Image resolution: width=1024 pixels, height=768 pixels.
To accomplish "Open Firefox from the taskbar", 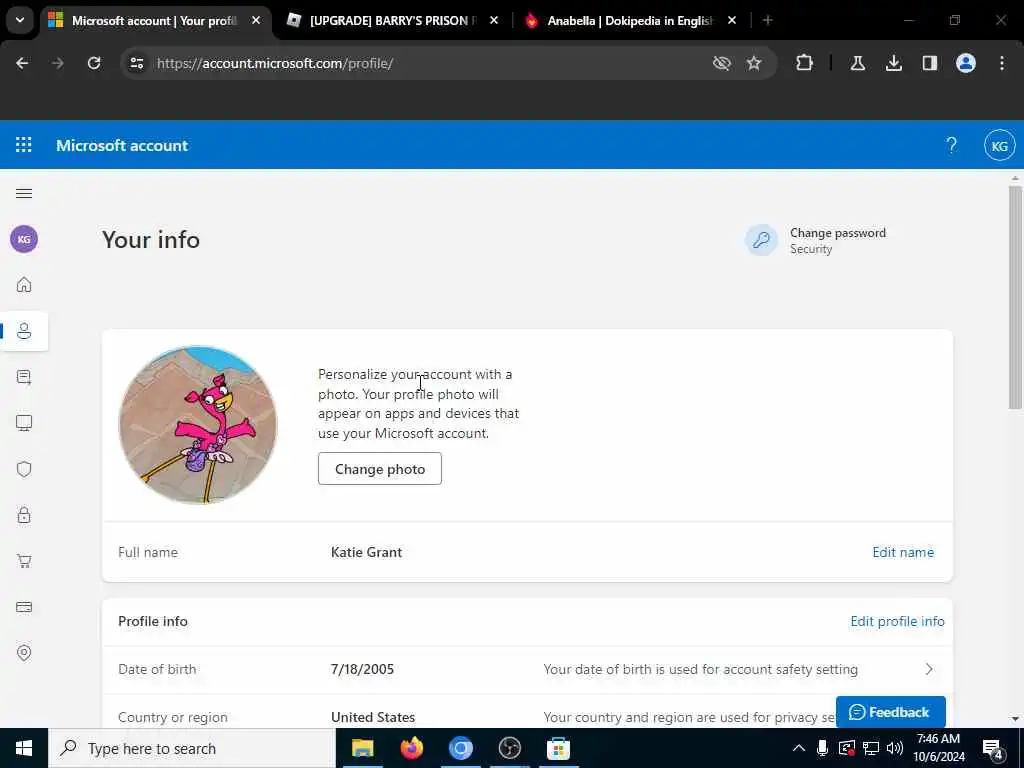I will (411, 748).
